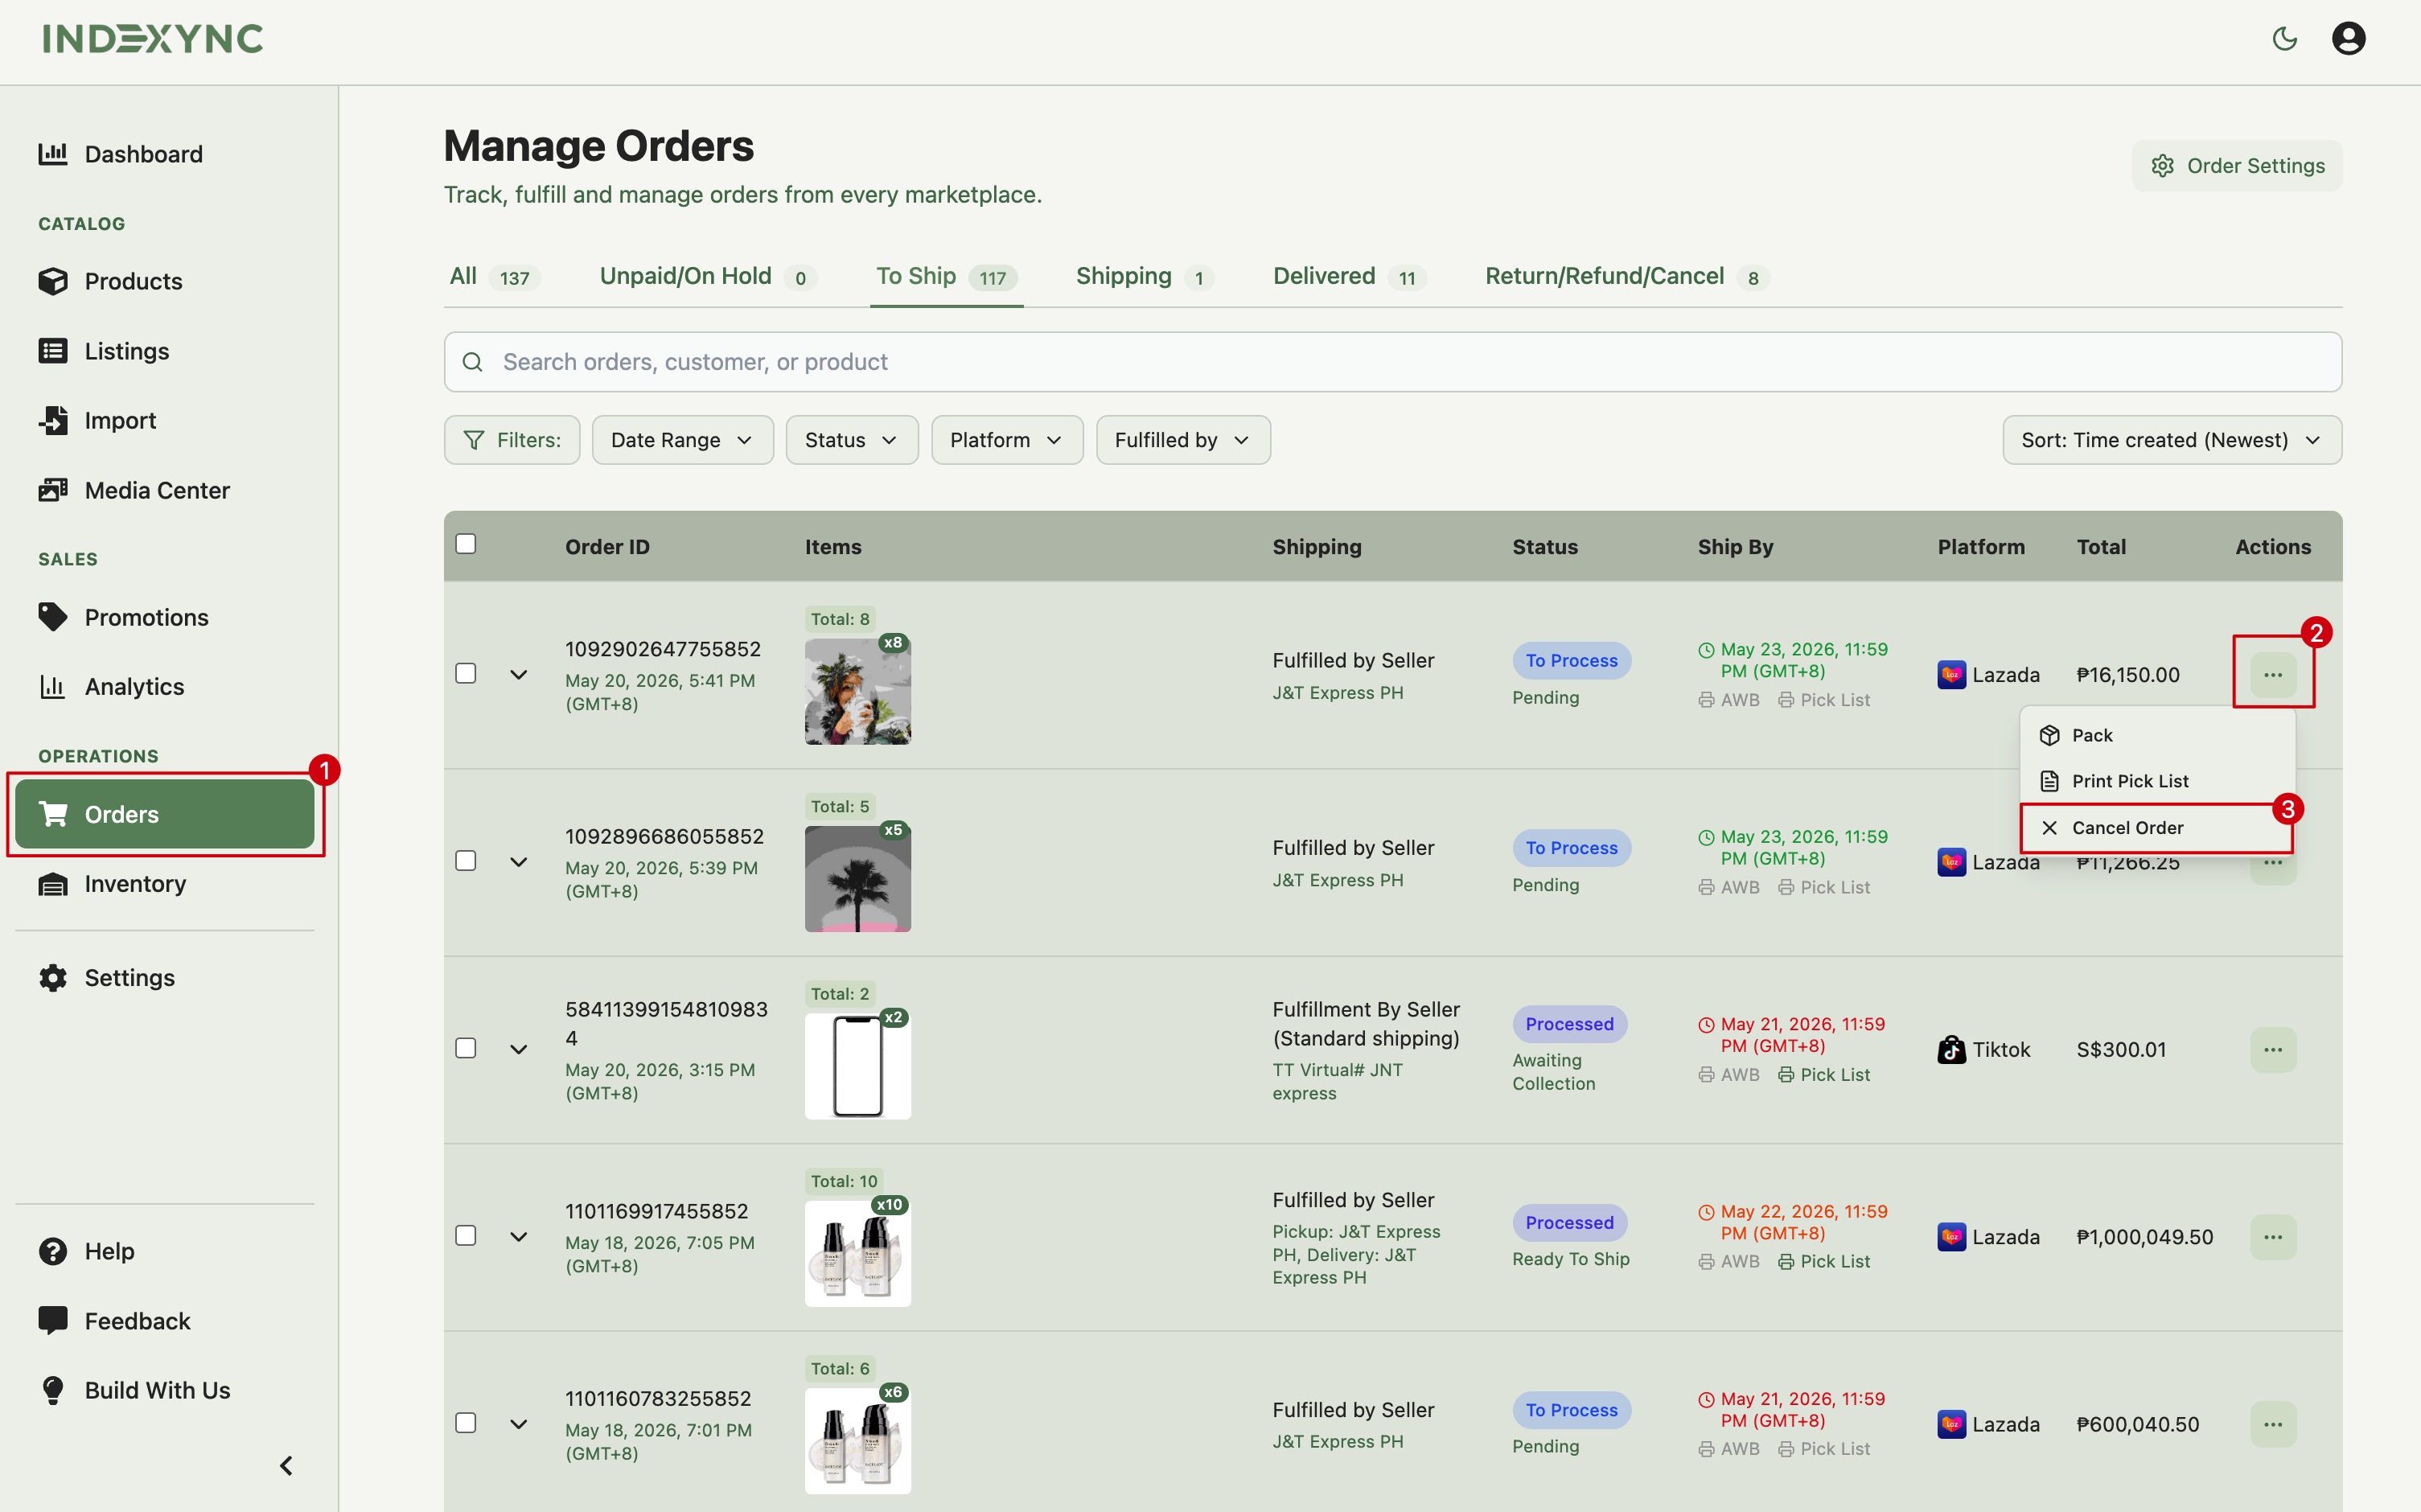
Task: Open the Sort: Time created dropdown
Action: (2171, 440)
